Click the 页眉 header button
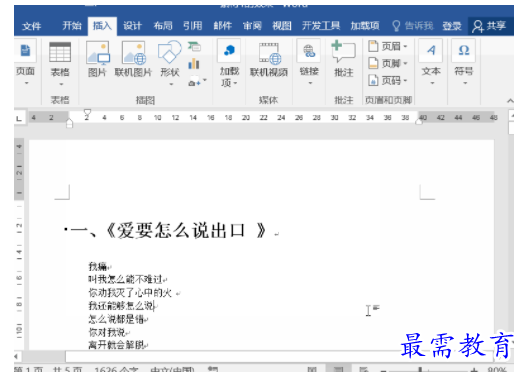The height and width of the screenshot is (377, 522). (x=388, y=46)
